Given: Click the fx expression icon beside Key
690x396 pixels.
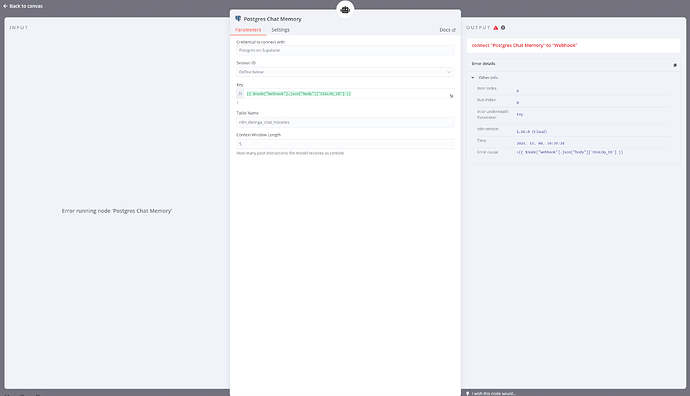Looking at the screenshot, I should [x=240, y=94].
